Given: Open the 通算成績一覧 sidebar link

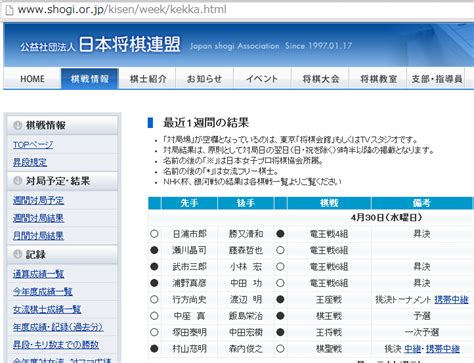Looking at the screenshot, I should coord(38,274).
